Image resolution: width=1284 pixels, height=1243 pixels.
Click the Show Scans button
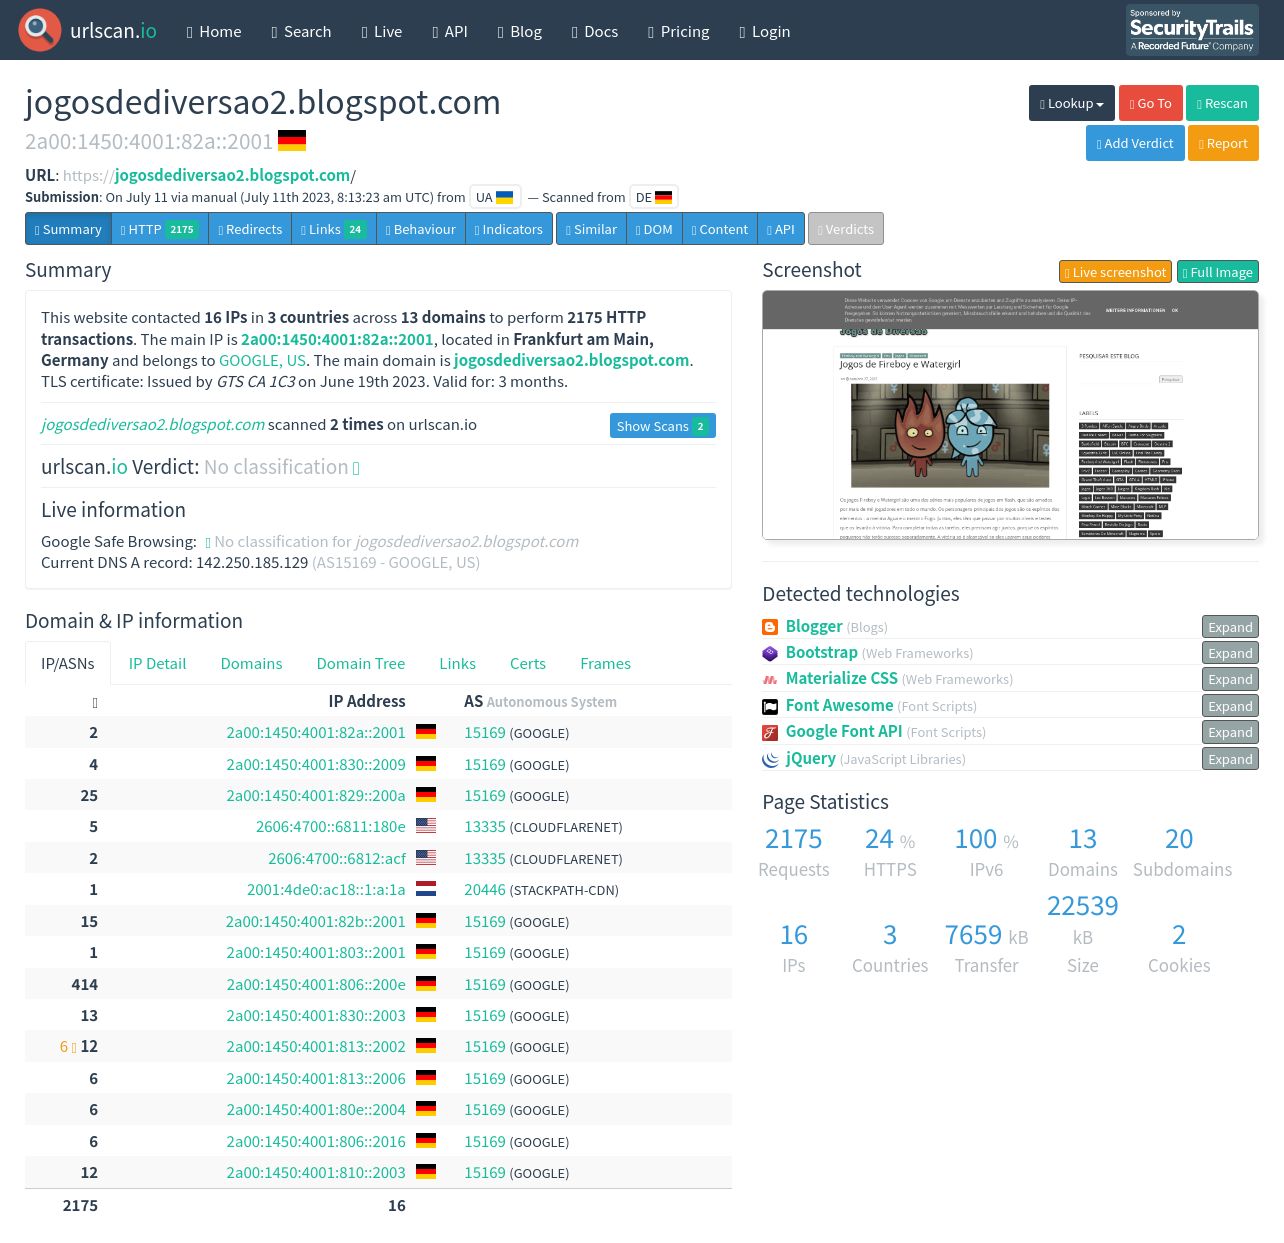point(663,426)
